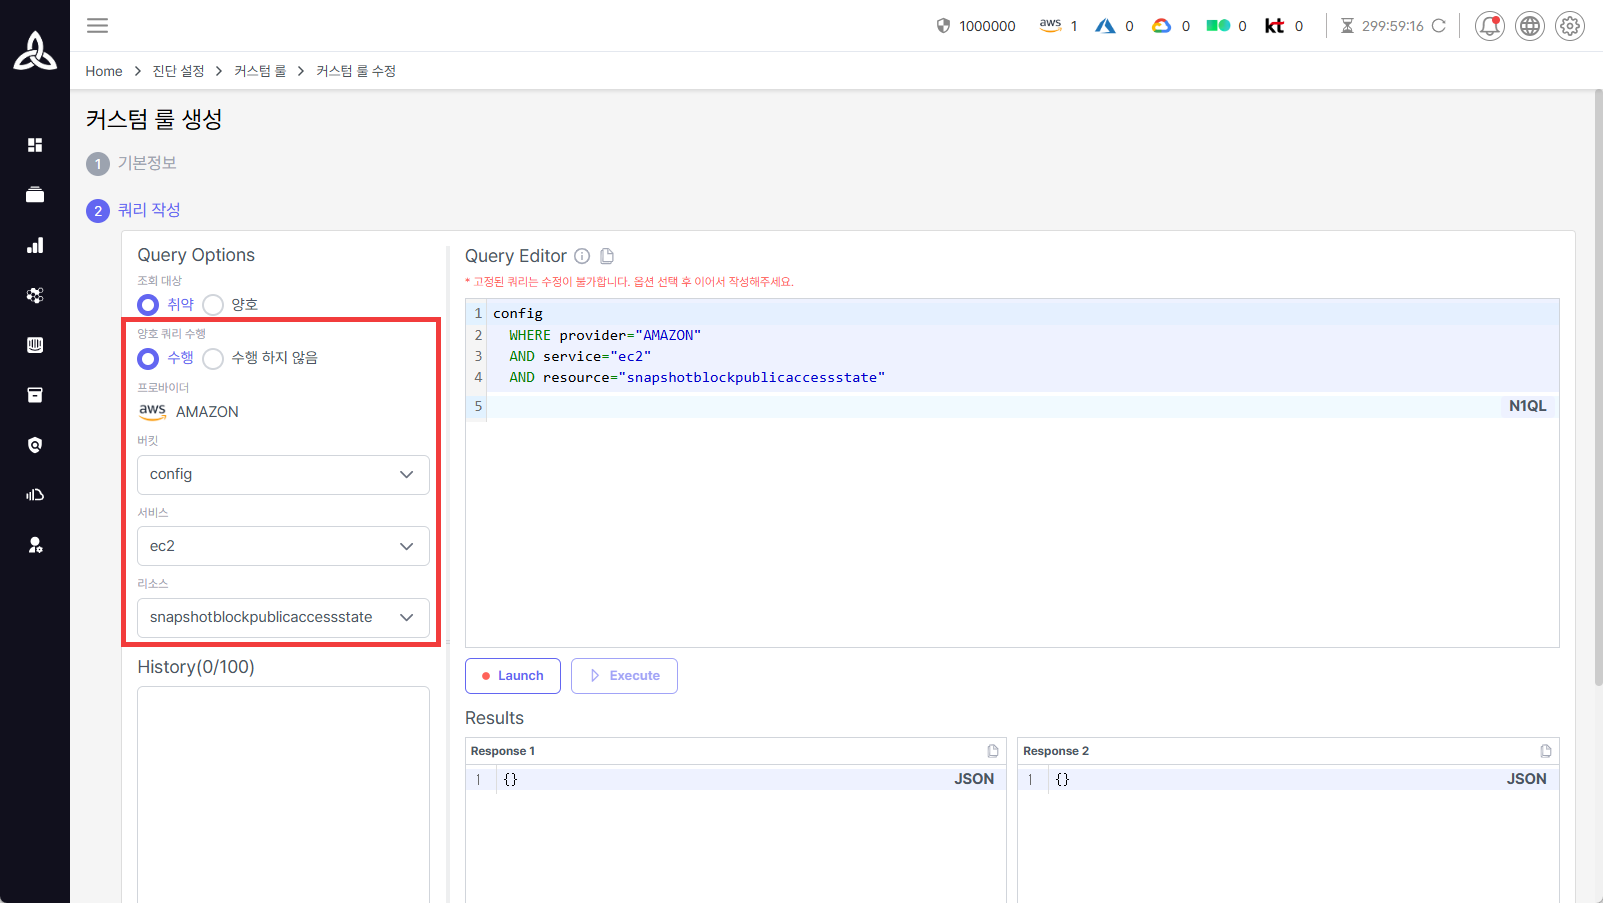Open the hamburger menu in the header
The image size is (1603, 903).
pyautogui.click(x=97, y=26)
